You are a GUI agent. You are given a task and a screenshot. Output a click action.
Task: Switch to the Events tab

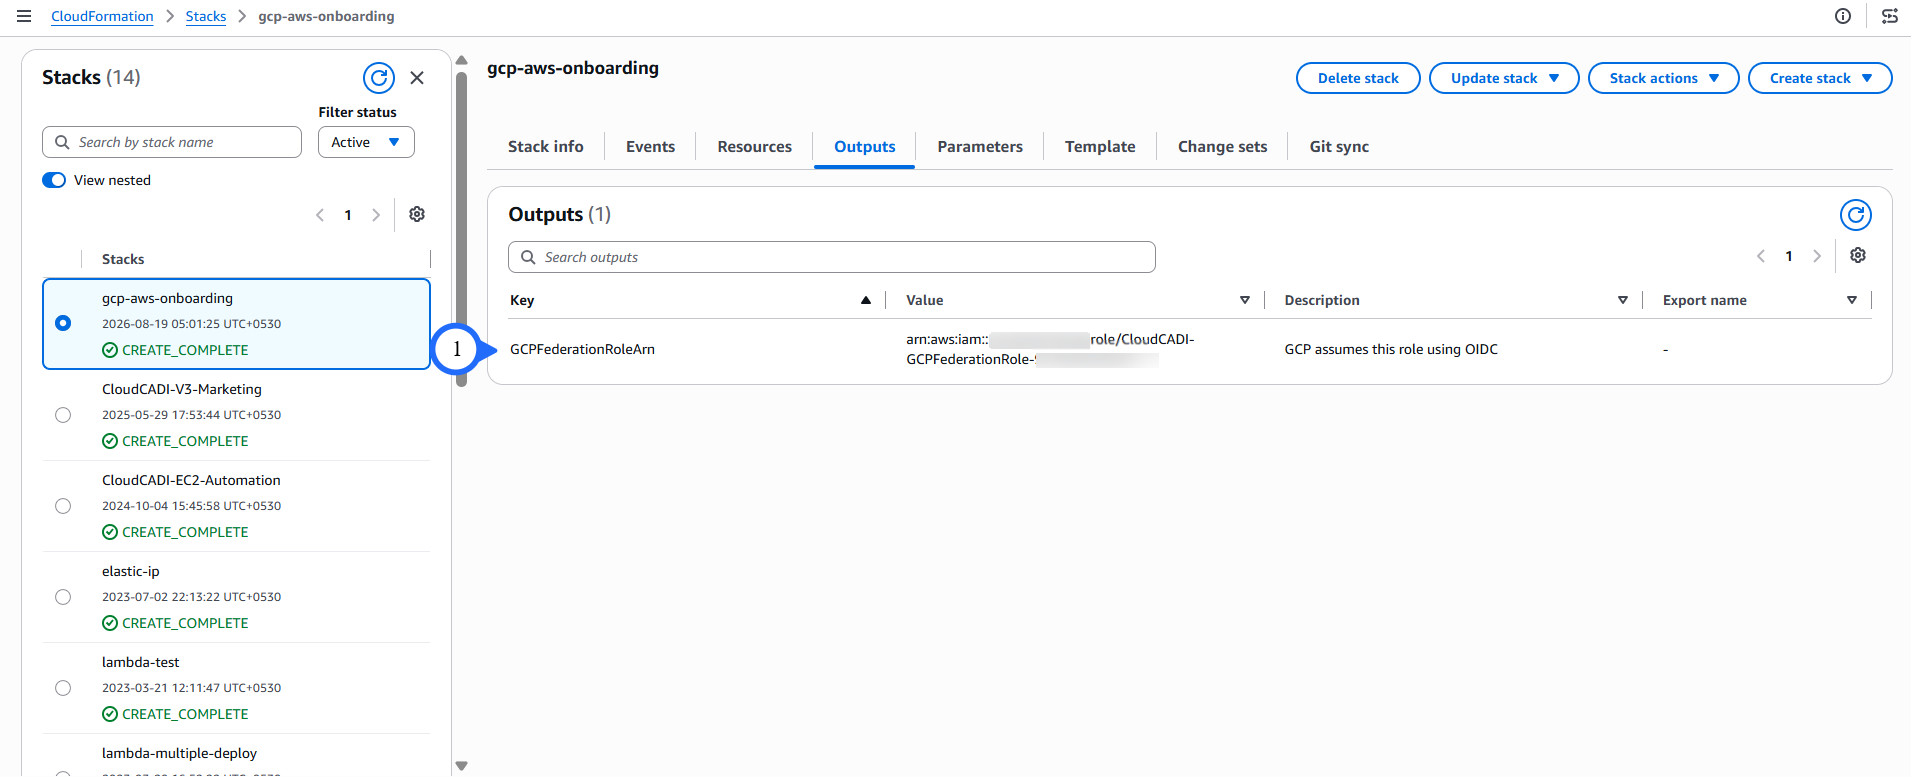click(650, 147)
